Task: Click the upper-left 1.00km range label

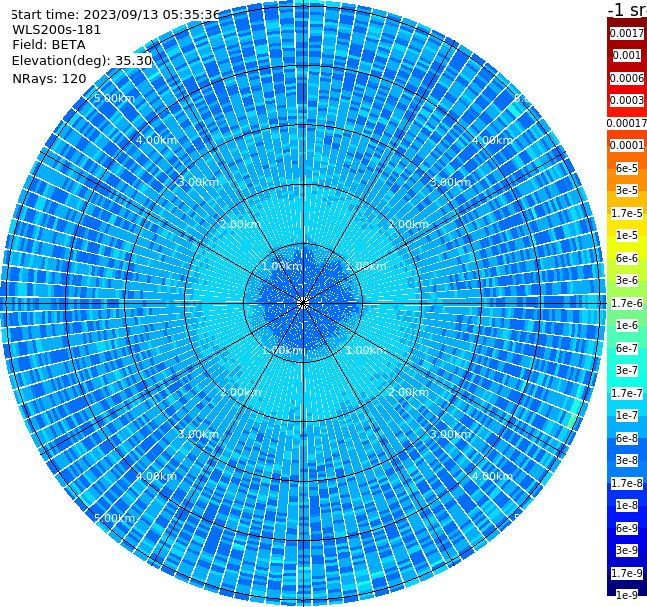Action: point(282,266)
